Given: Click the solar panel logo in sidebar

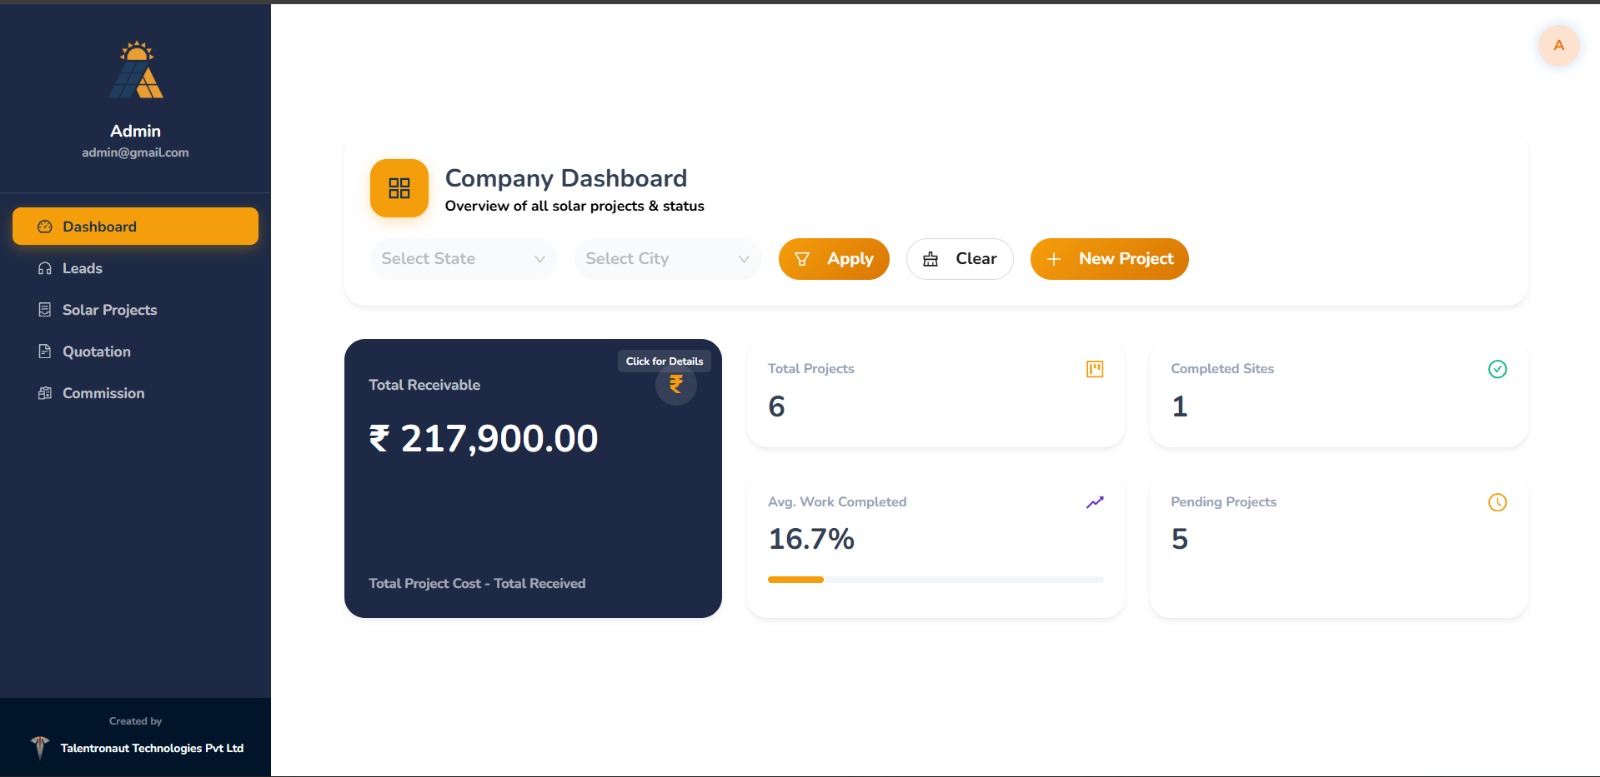Looking at the screenshot, I should coord(136,70).
